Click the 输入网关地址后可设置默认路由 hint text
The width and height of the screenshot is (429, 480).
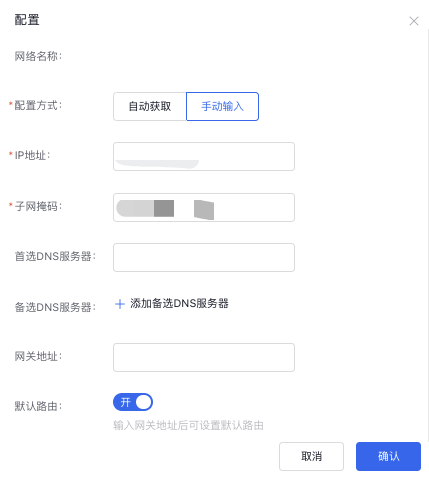[188, 425]
